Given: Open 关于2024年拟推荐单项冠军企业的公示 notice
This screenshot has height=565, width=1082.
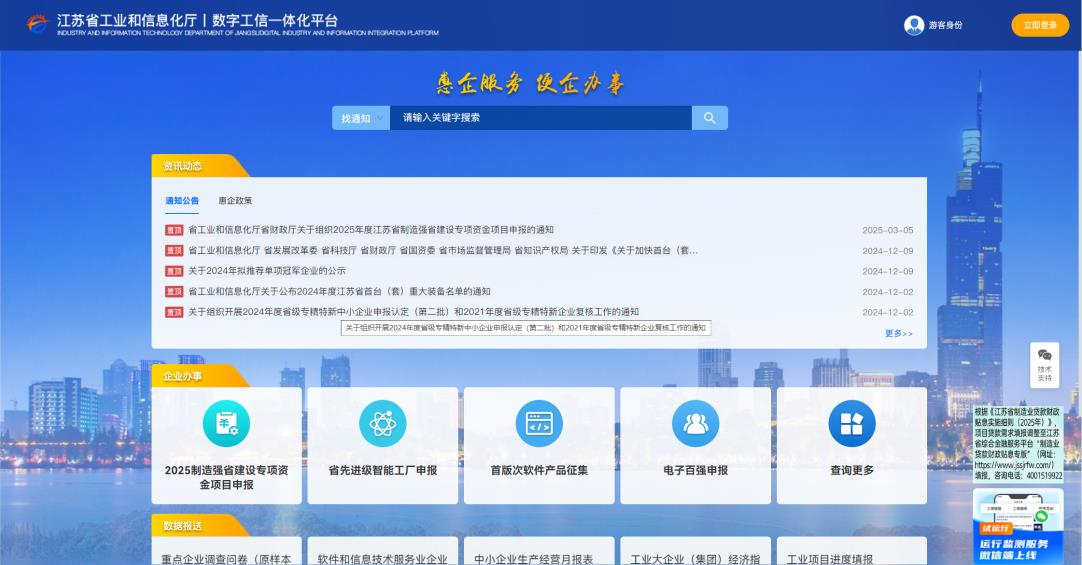Looking at the screenshot, I should (267, 271).
